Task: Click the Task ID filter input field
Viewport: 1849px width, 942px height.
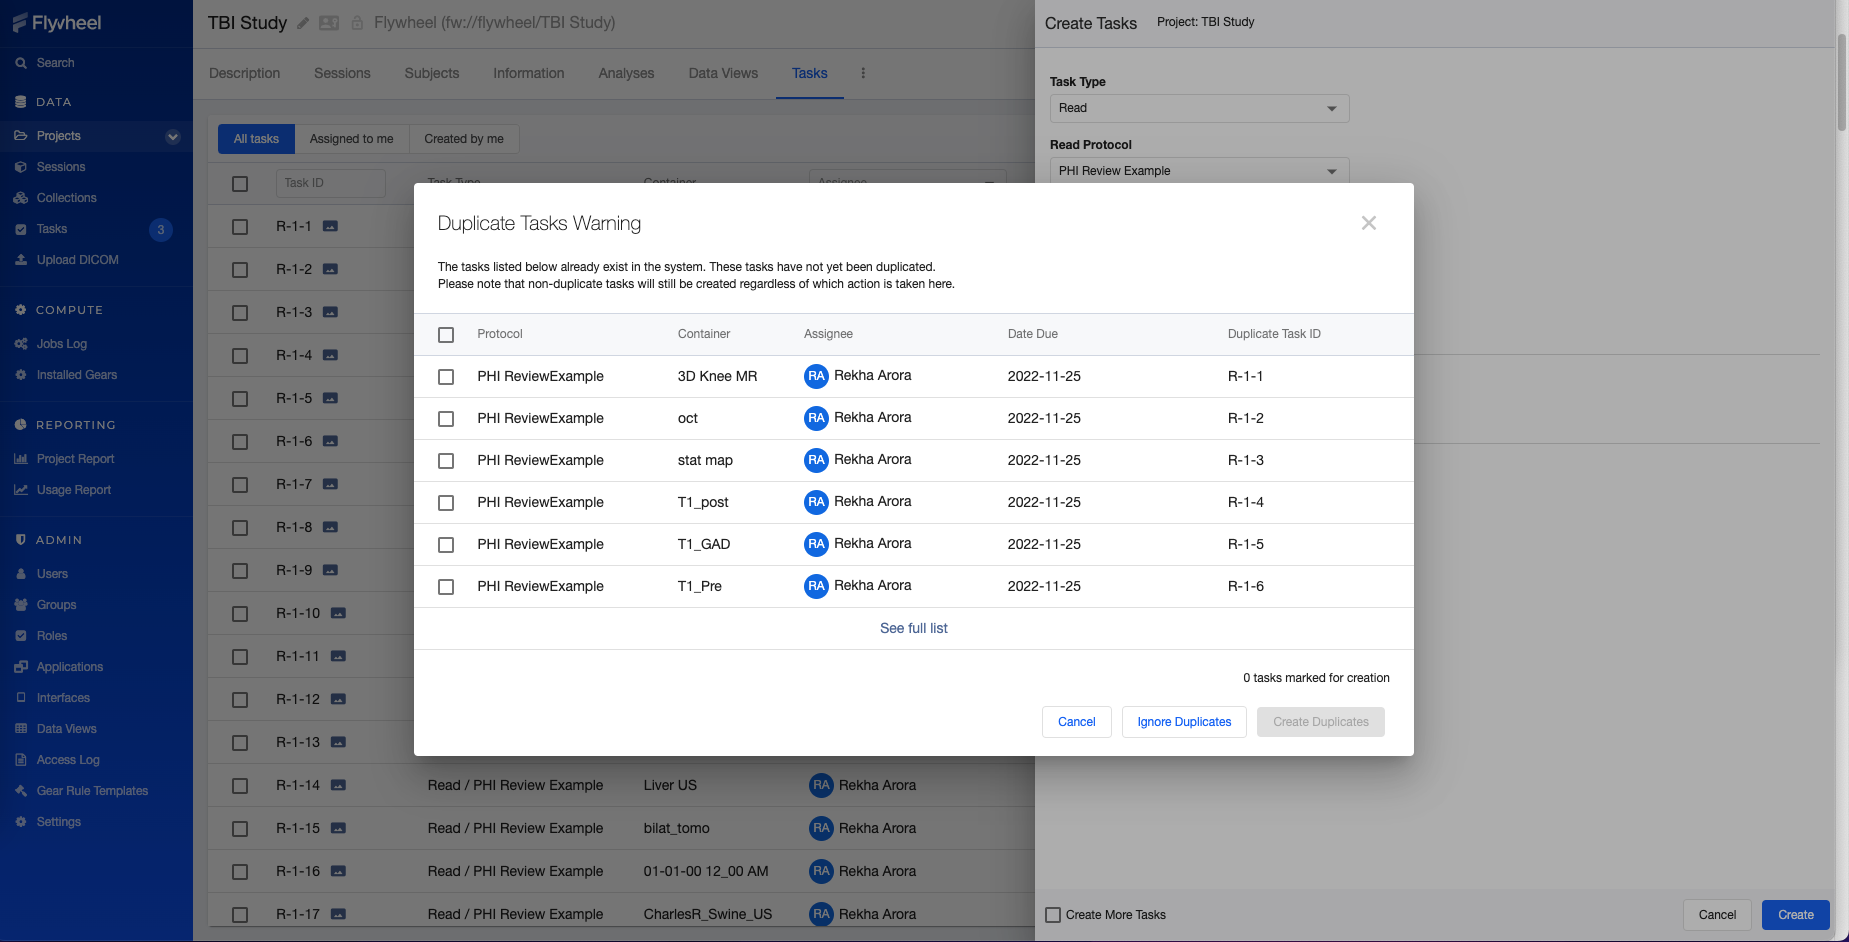Action: (330, 183)
